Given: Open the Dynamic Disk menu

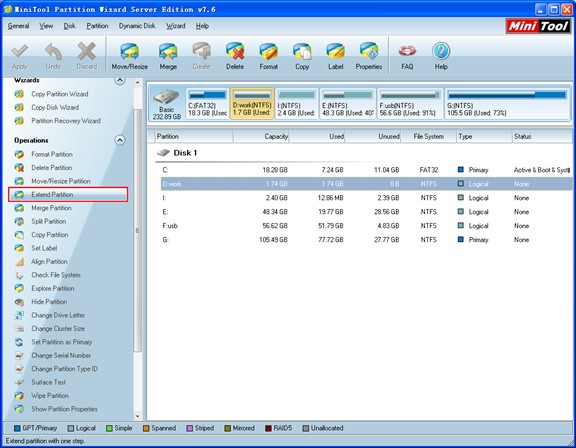Looking at the screenshot, I should 137,26.
